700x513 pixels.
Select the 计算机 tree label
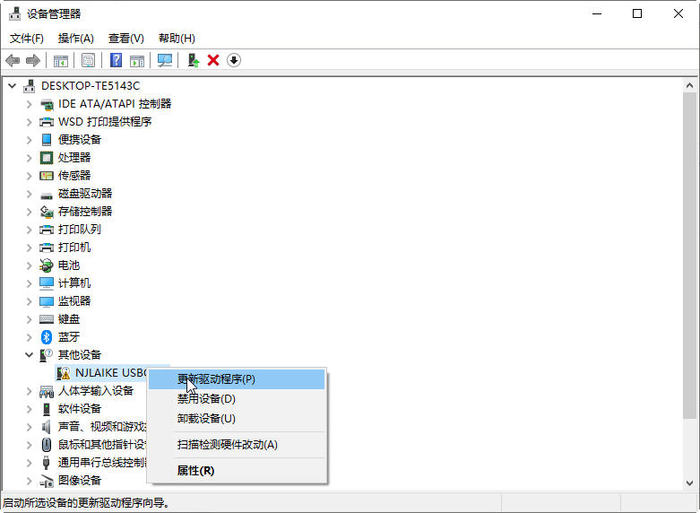click(x=74, y=283)
